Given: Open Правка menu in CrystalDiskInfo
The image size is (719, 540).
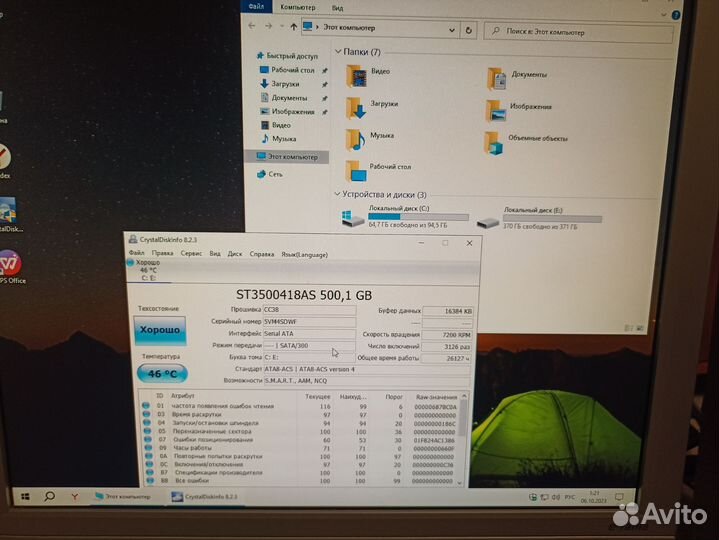Looking at the screenshot, I should coord(162,253).
